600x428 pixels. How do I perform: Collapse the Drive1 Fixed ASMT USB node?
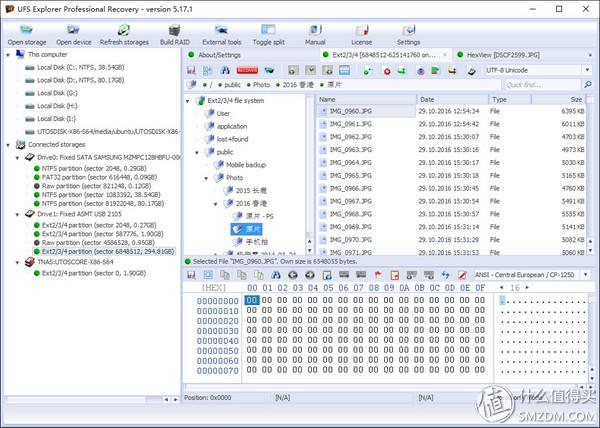click(17, 214)
